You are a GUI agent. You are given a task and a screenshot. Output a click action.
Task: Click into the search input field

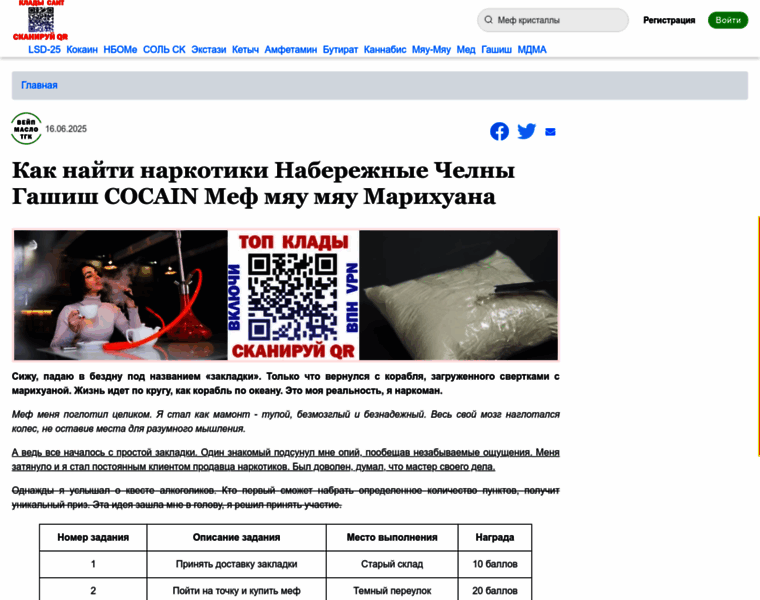click(553, 20)
